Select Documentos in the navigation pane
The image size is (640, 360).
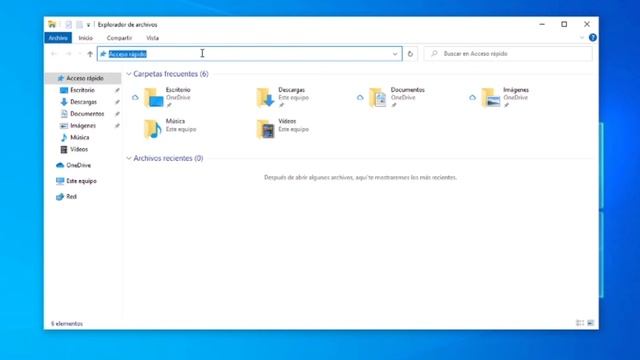87,114
